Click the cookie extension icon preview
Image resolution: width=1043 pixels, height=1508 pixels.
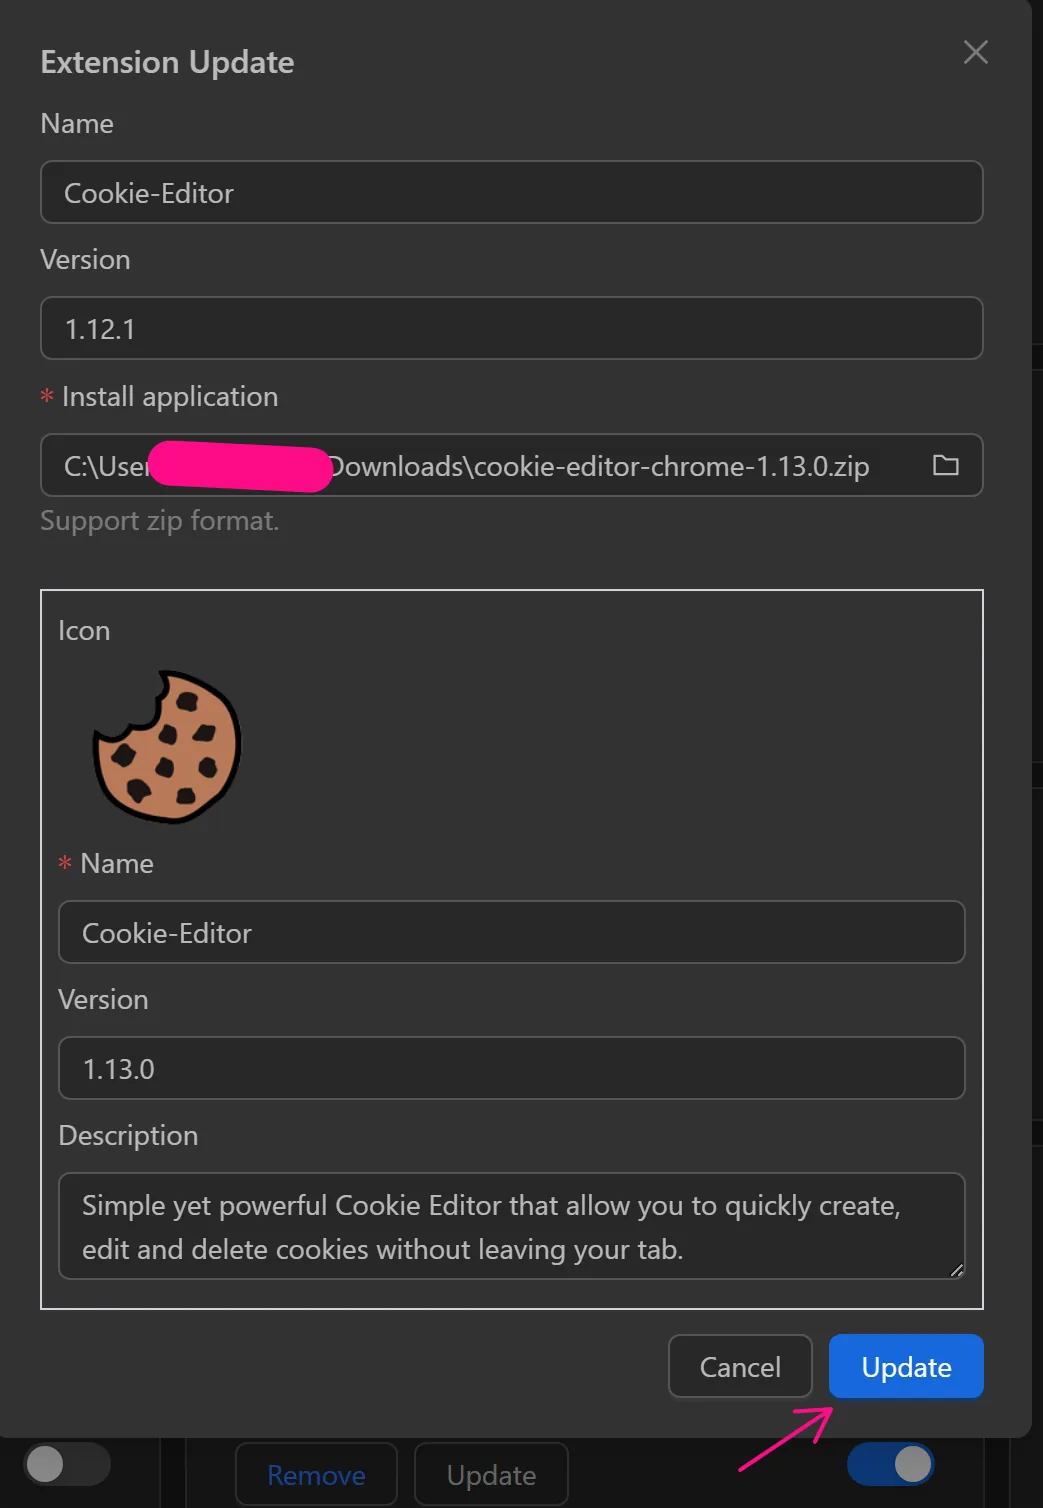(165, 745)
